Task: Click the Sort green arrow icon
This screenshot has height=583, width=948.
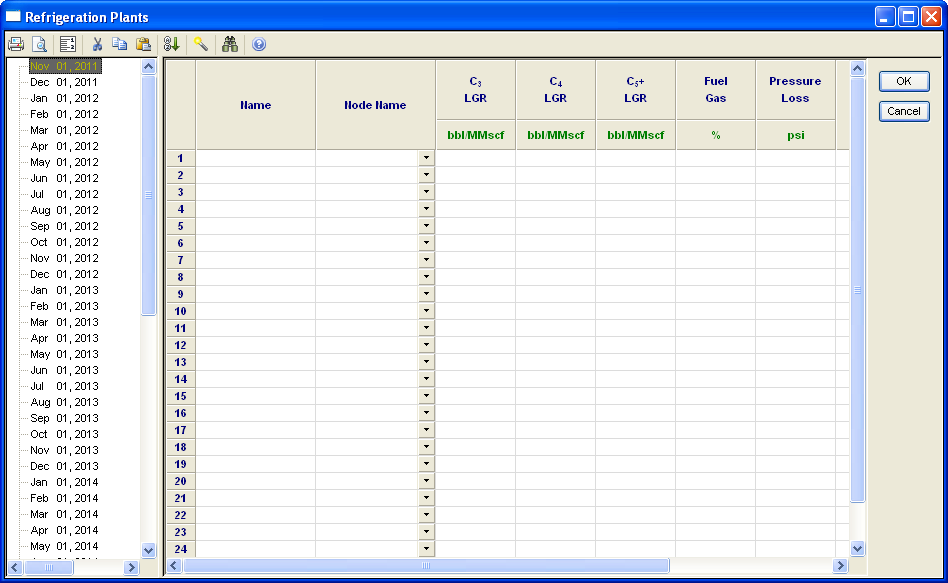Action: (x=171, y=44)
